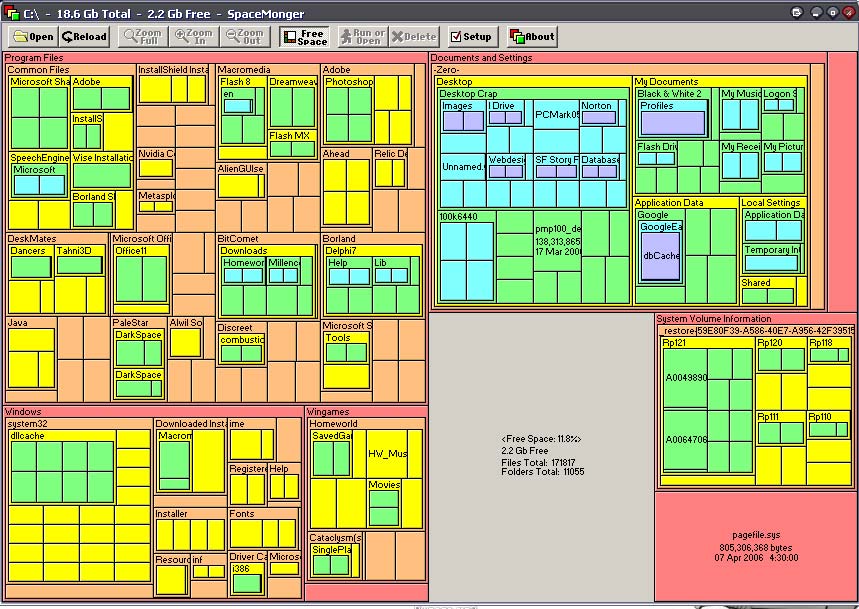Select the Homeworld folder label
The width and height of the screenshot is (859, 609).
point(333,424)
